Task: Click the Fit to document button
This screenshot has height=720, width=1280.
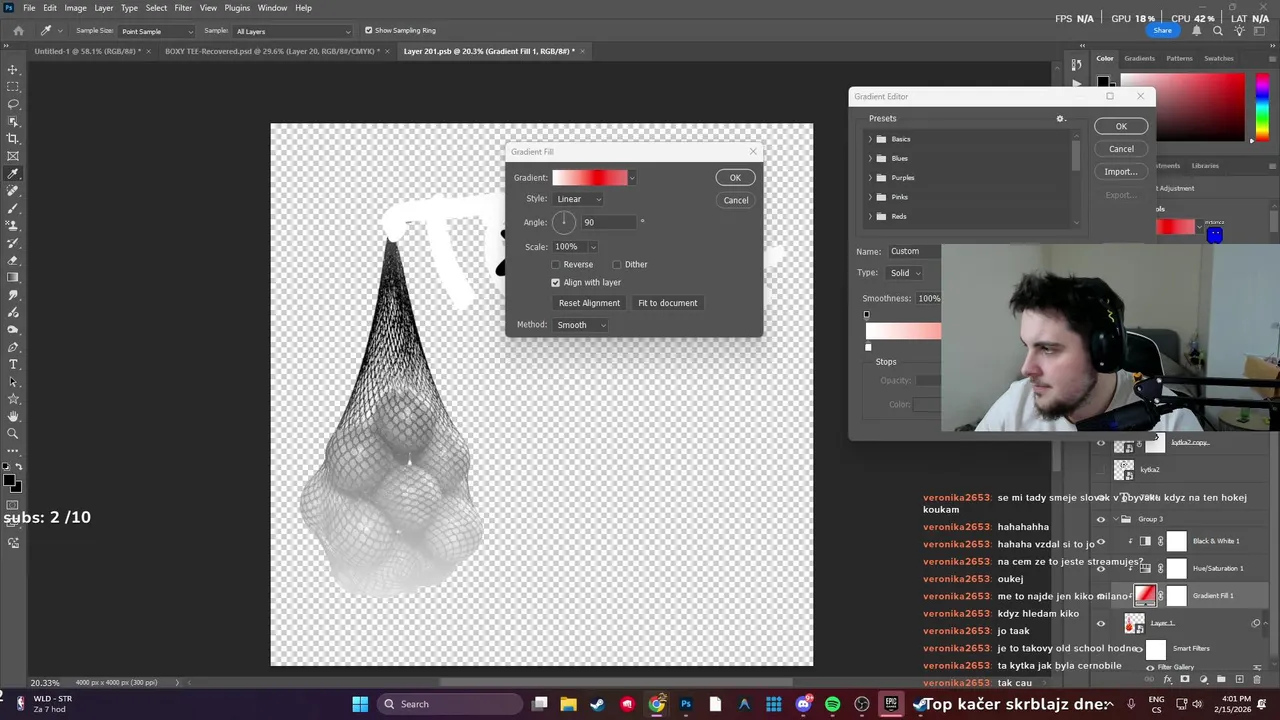Action: (667, 303)
